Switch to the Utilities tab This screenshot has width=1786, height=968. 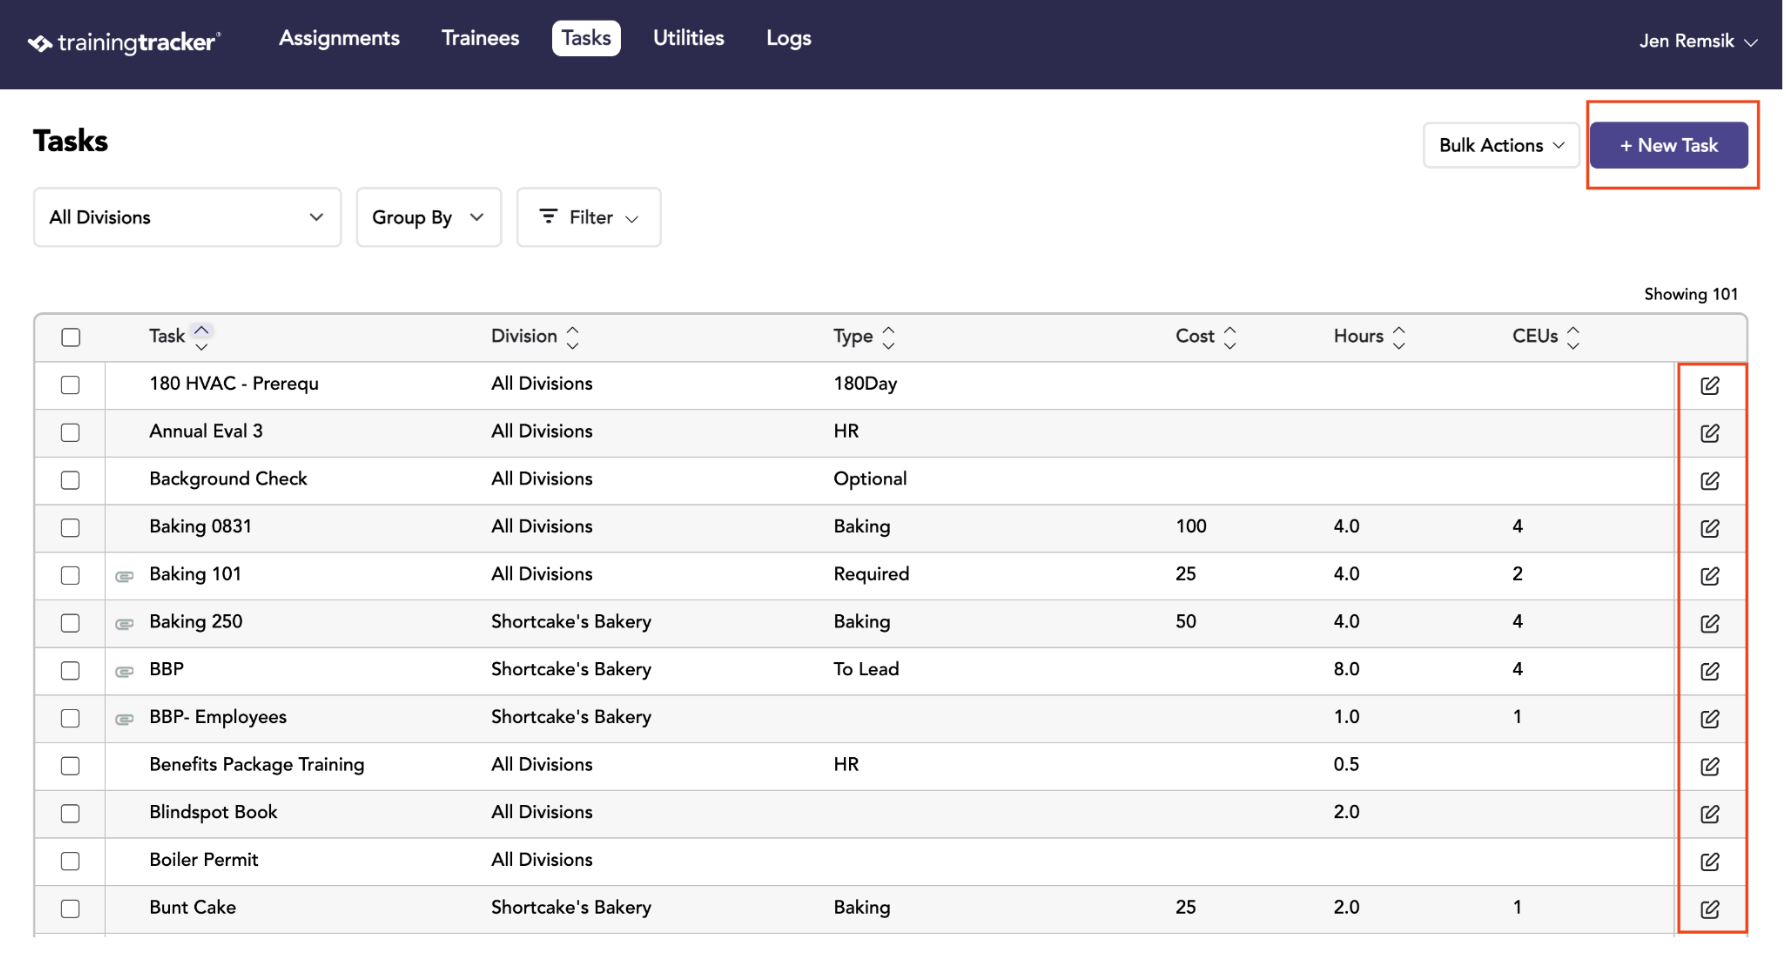tap(688, 38)
